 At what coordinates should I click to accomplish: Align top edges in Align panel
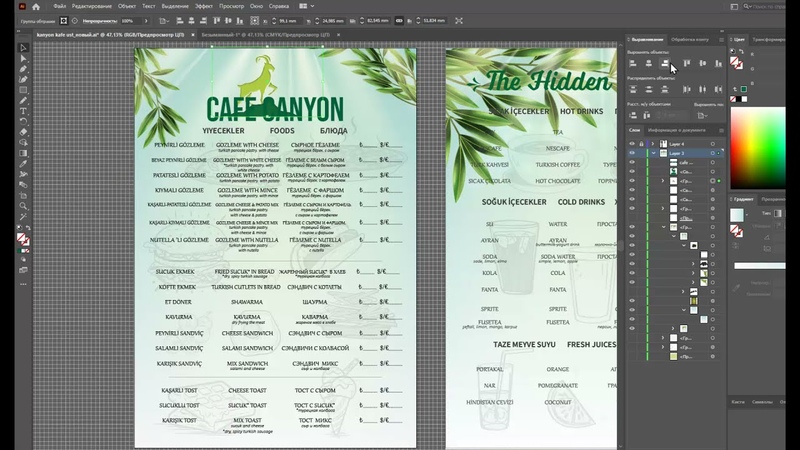(687, 63)
